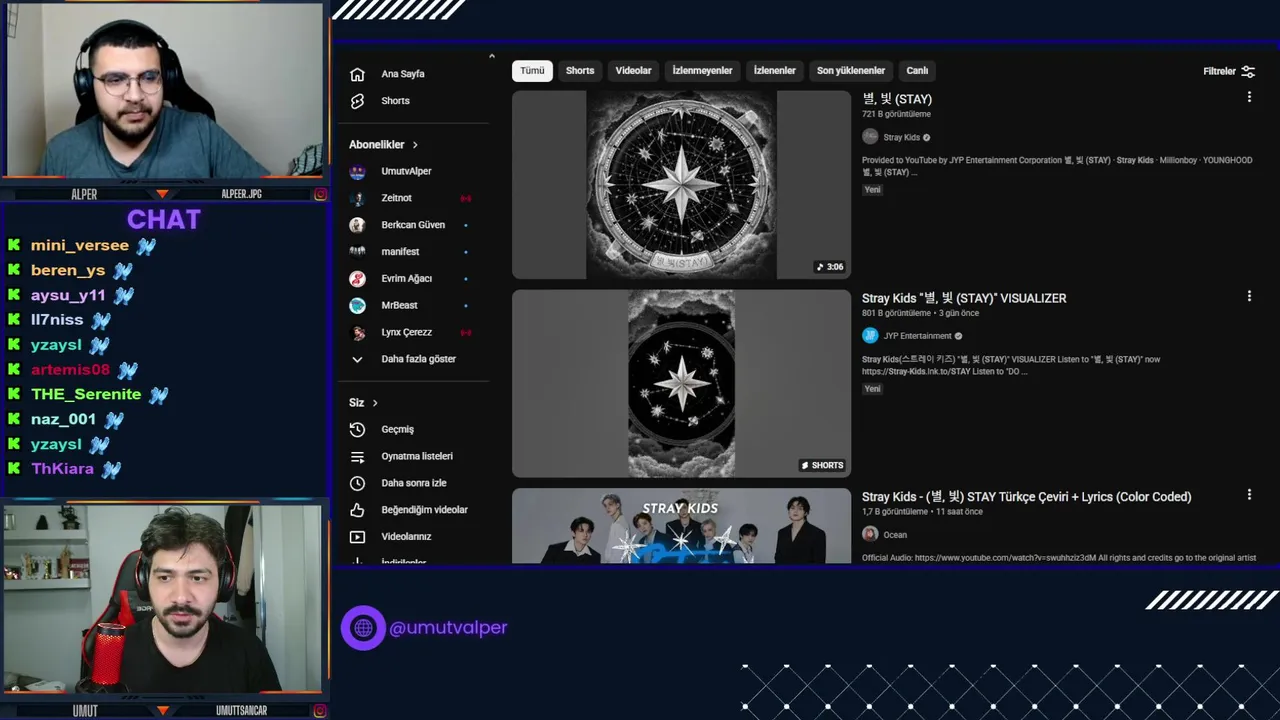1280x720 pixels.
Task: Open options menu for STAY Türkçe Çeviri video
Action: 1249,494
